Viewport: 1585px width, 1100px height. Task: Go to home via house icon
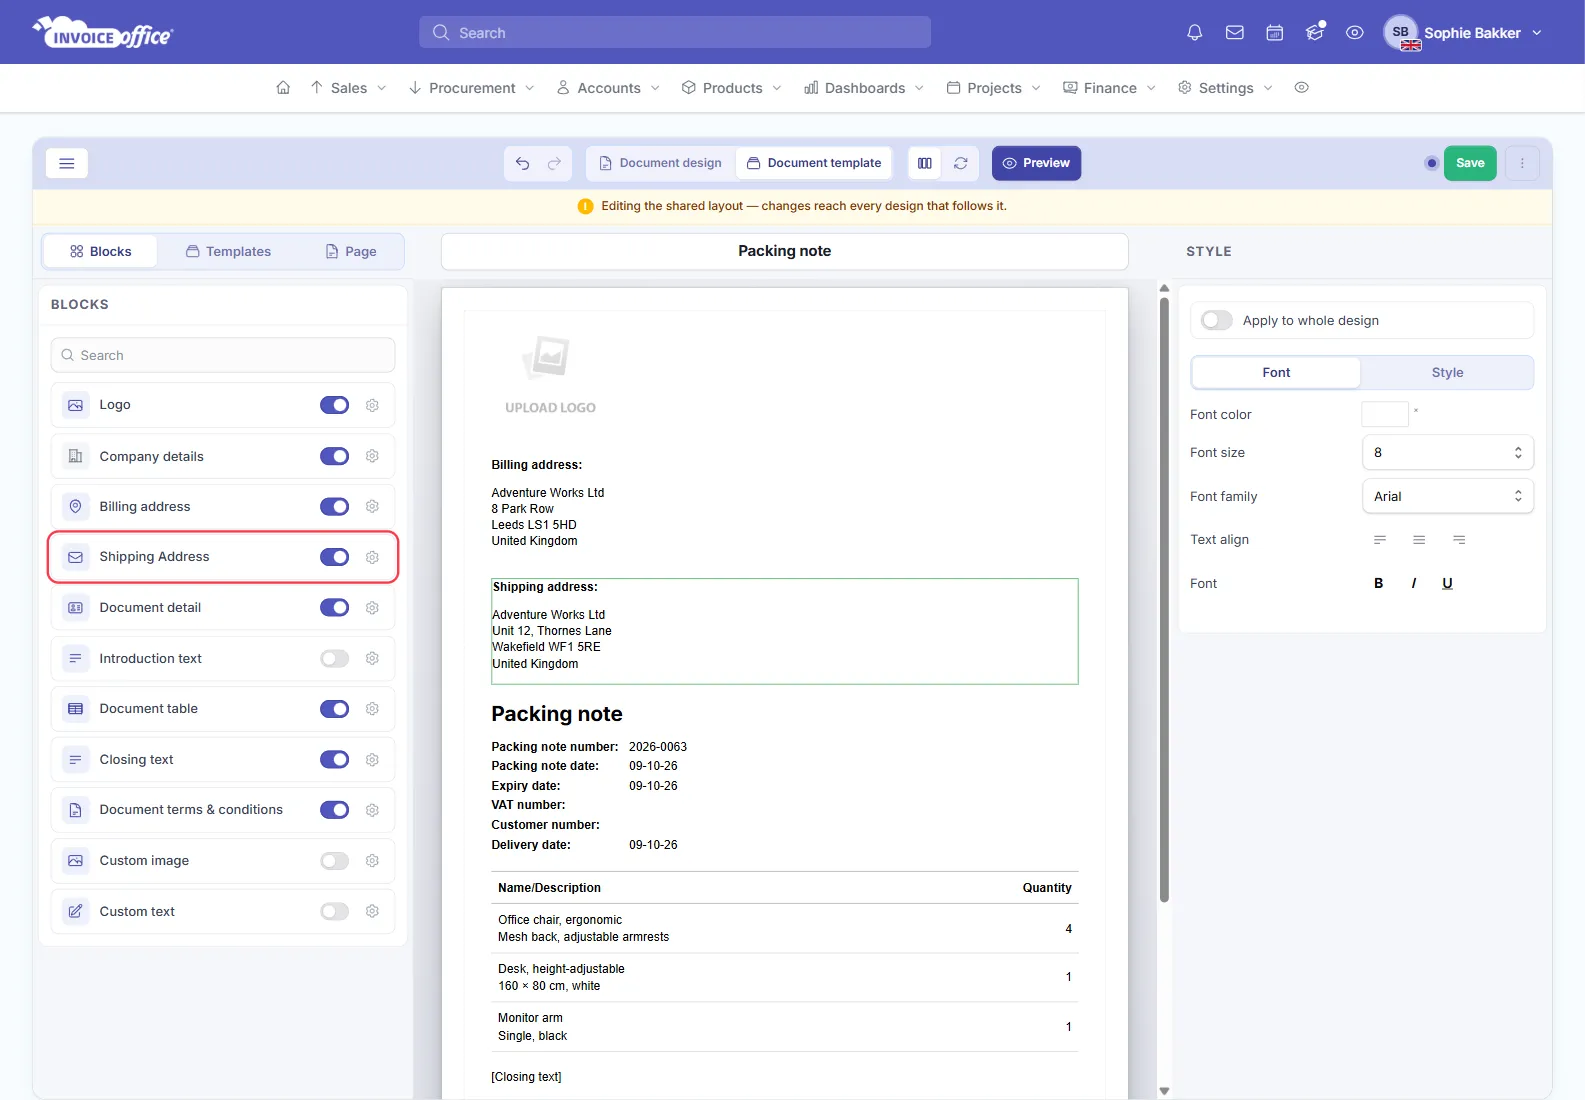[283, 88]
